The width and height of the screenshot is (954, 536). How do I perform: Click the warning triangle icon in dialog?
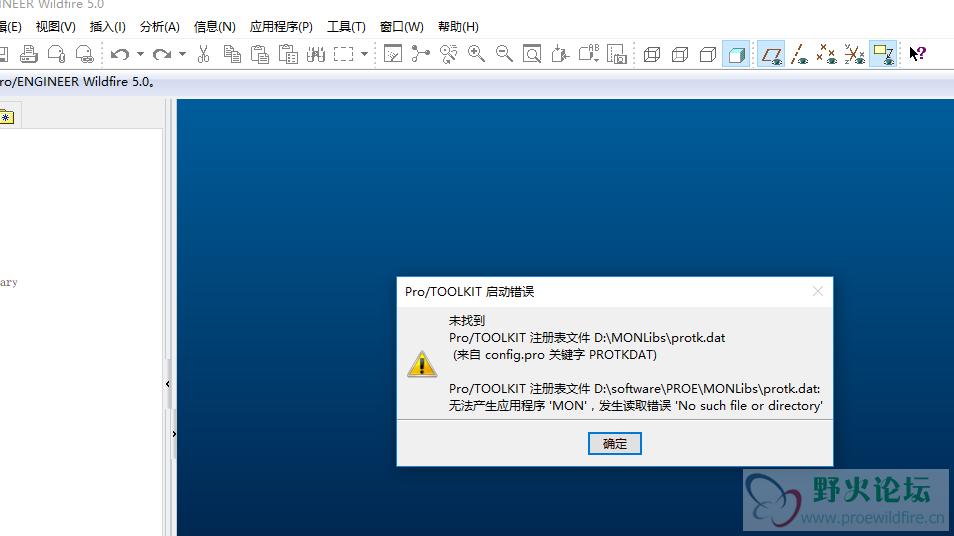pyautogui.click(x=422, y=364)
